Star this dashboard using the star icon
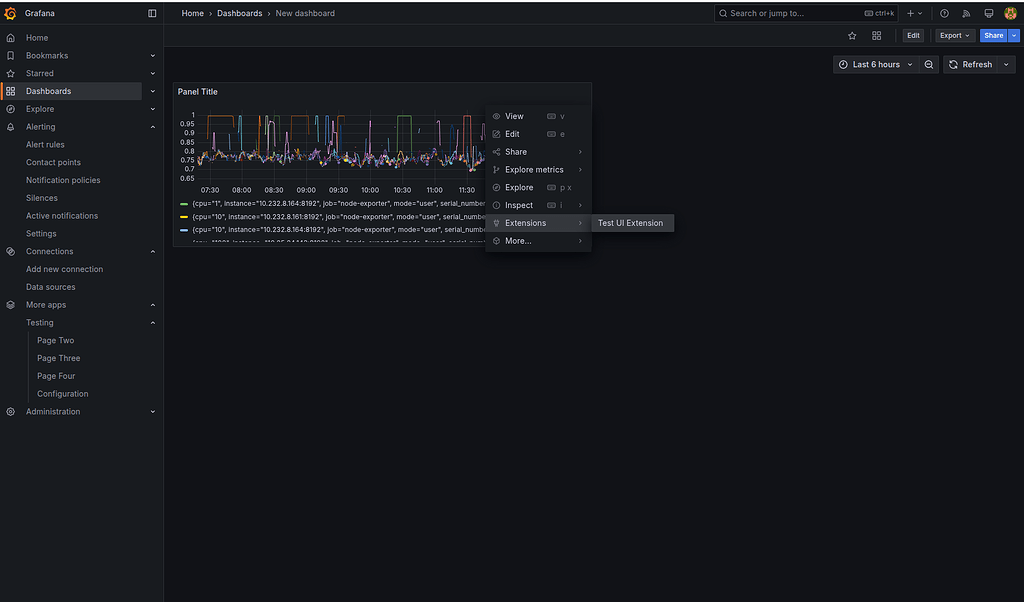The image size is (1024, 602). point(852,35)
